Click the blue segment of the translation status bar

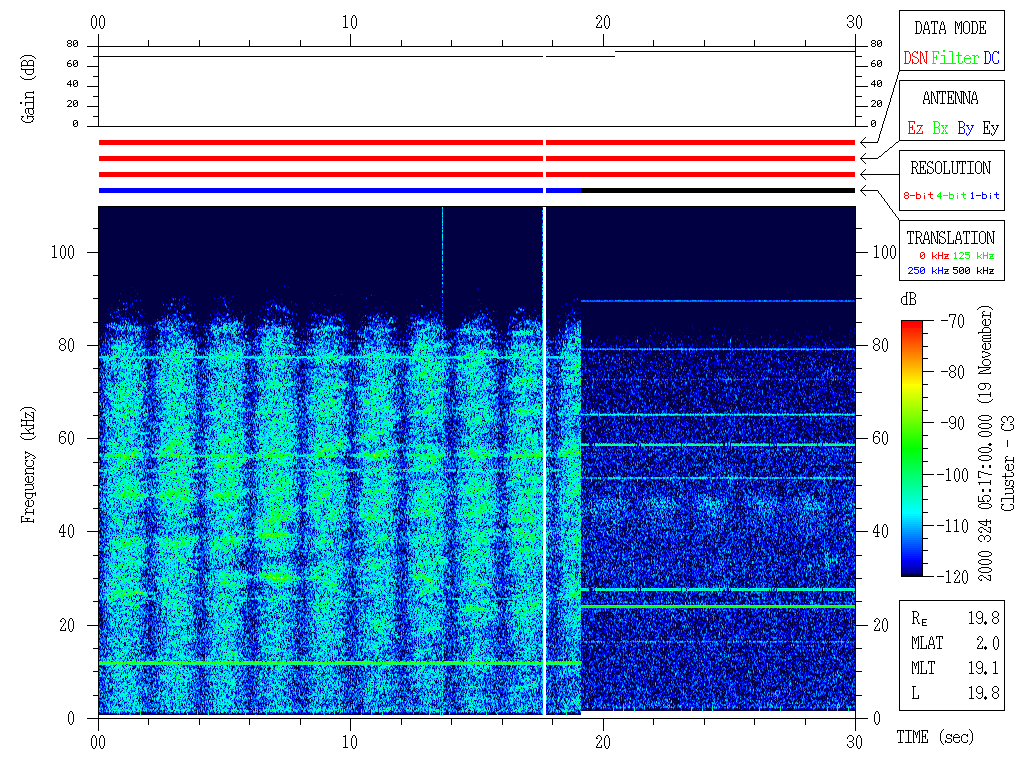click(x=320, y=190)
